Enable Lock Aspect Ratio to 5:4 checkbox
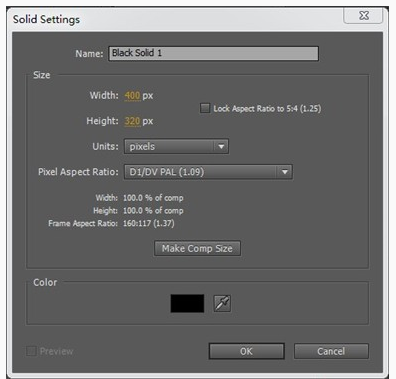 205,108
